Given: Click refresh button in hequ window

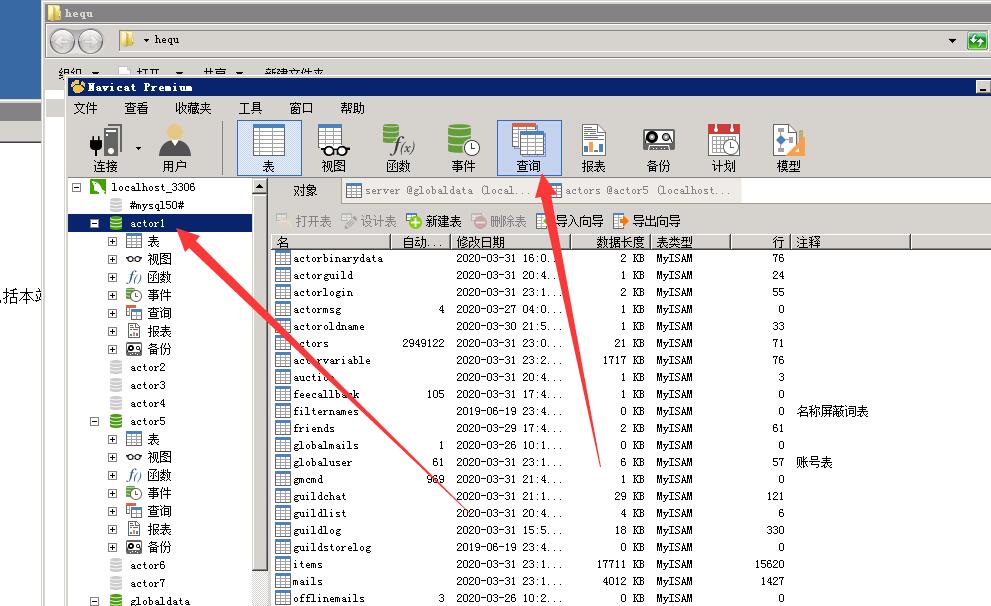Looking at the screenshot, I should 977,41.
